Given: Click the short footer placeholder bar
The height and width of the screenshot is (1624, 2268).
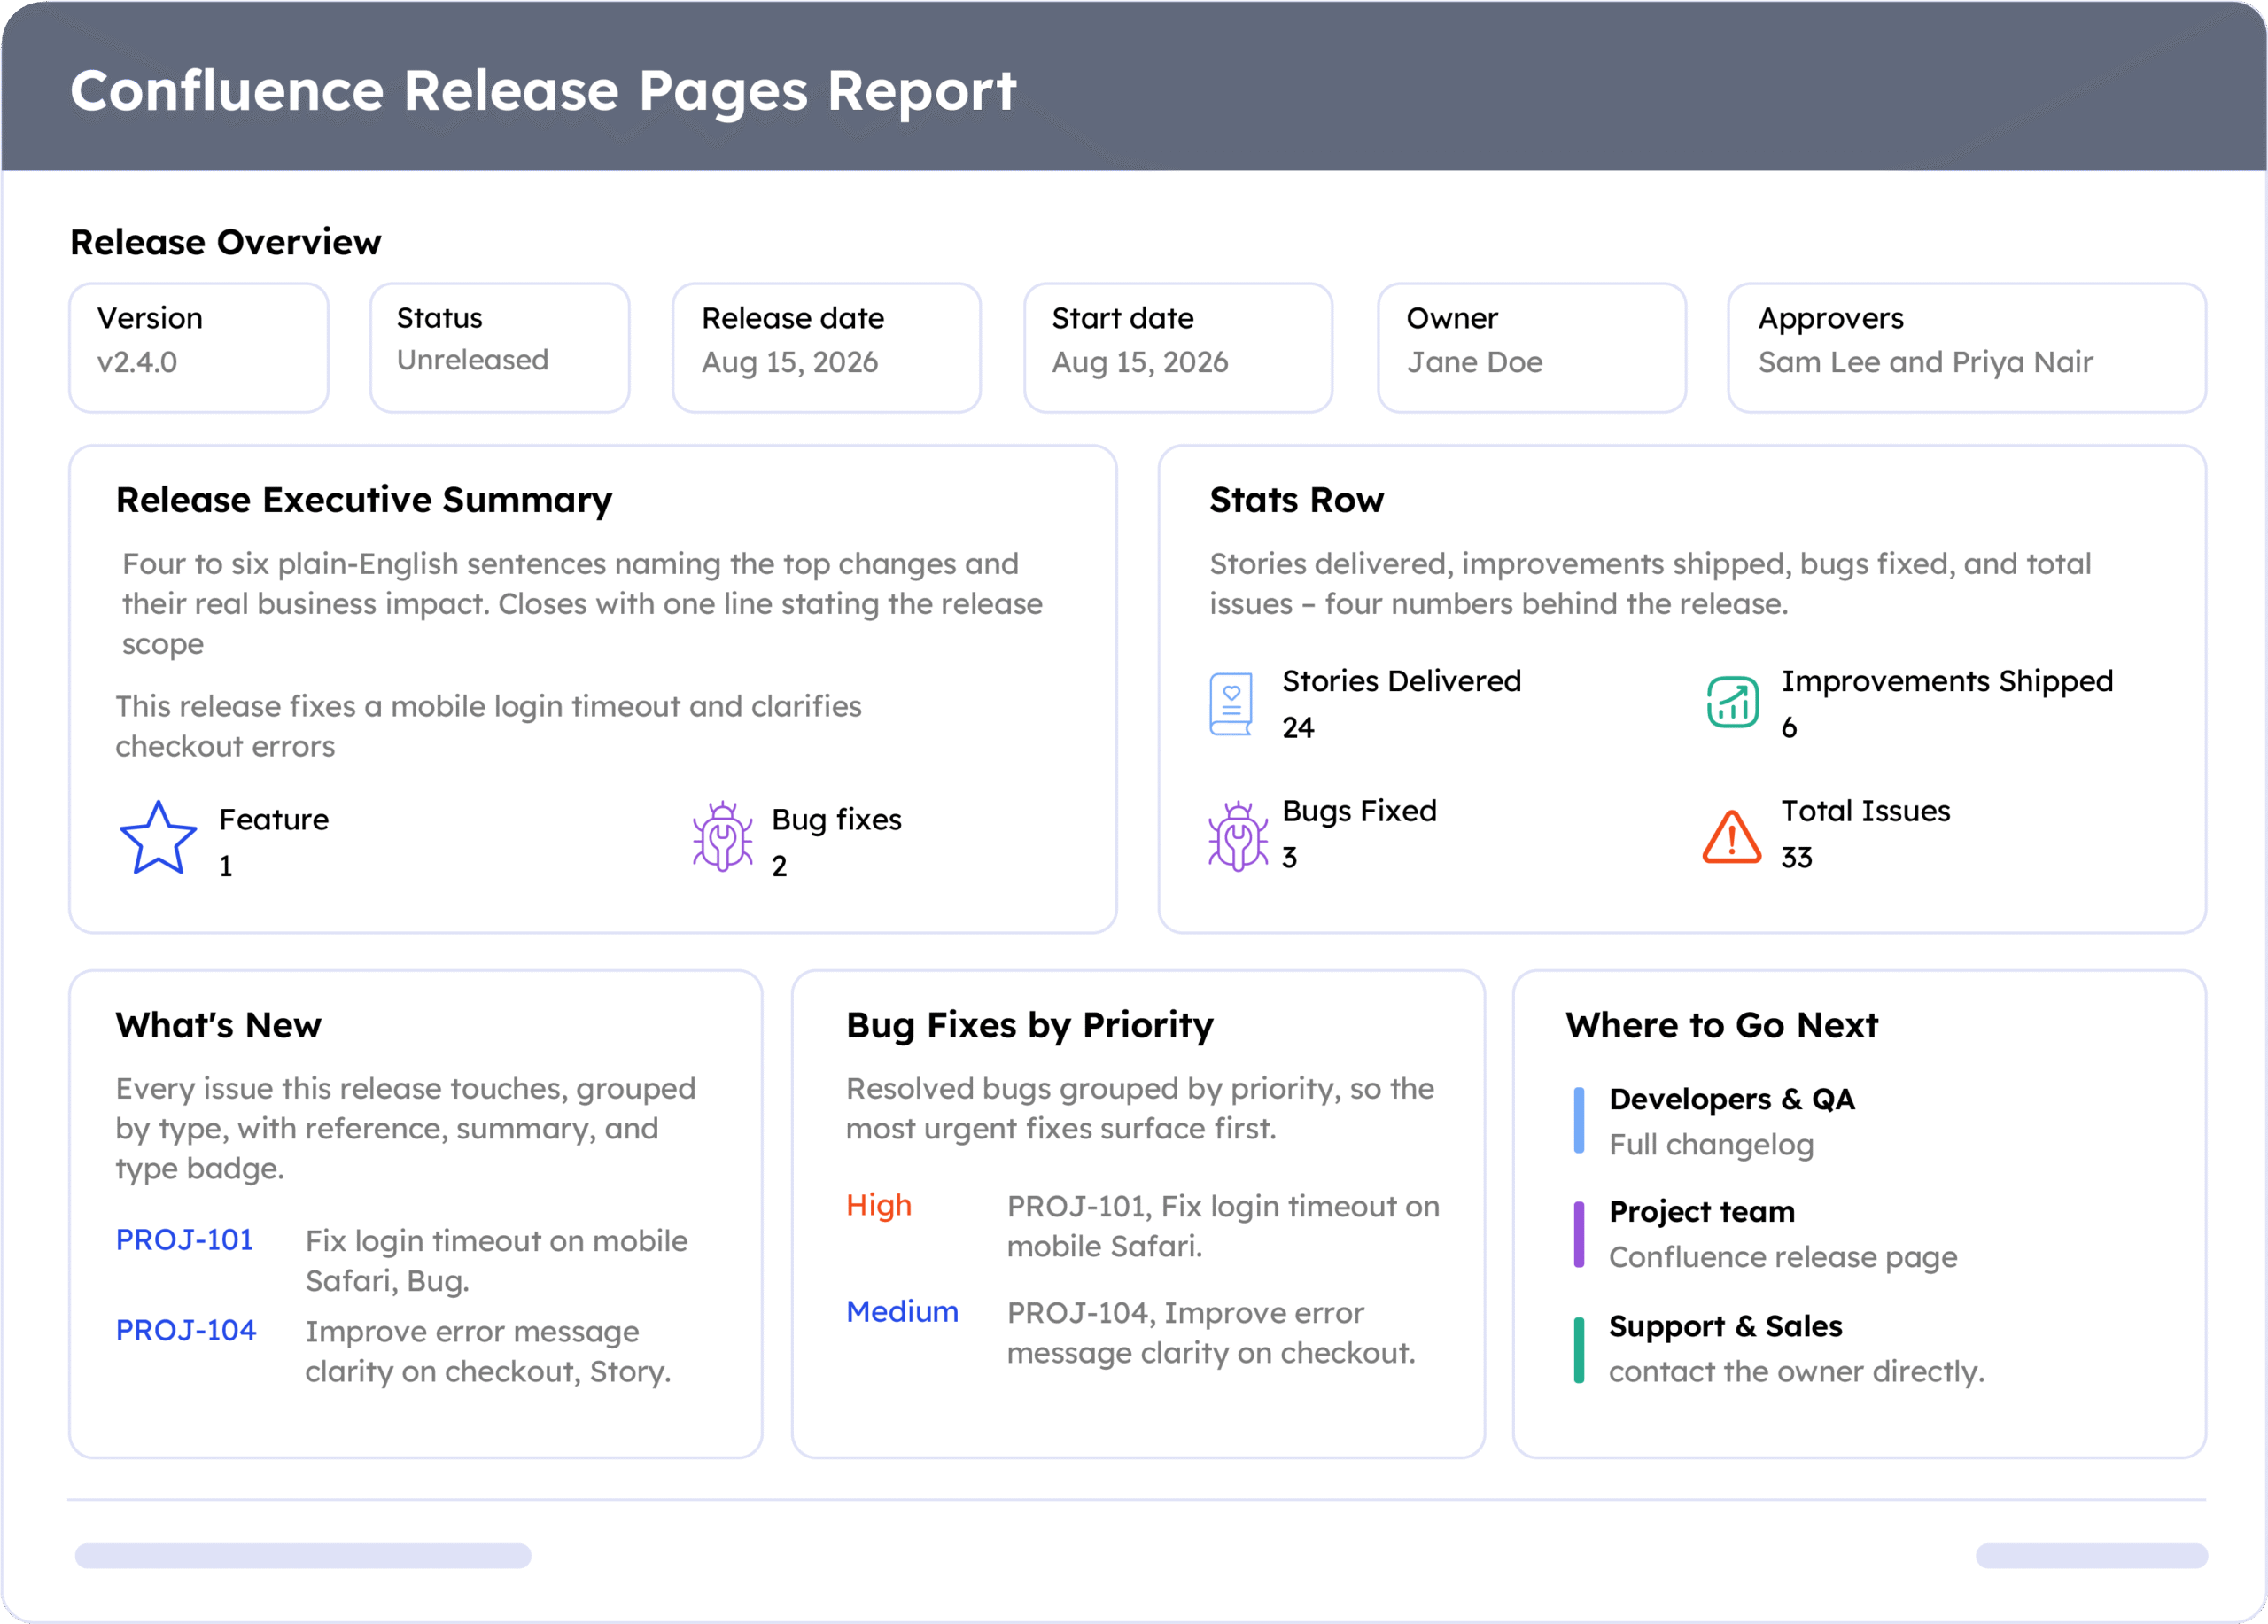Looking at the screenshot, I should tap(2092, 1556).
